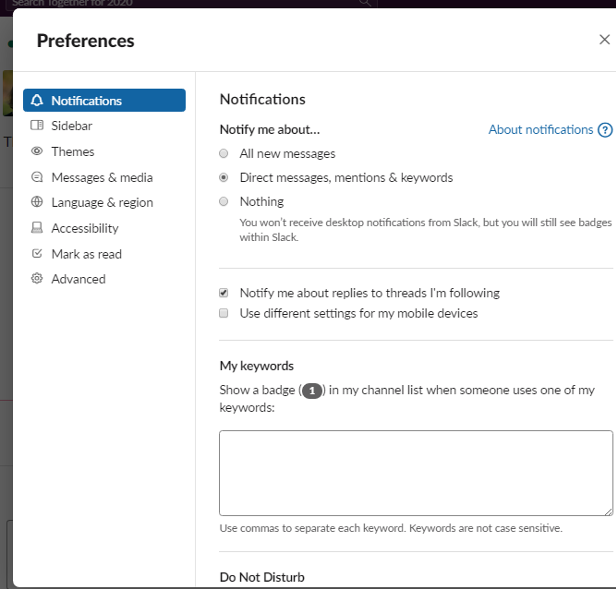Screen dimensions: 616x589
Task: Open Language & region settings
Action: (x=104, y=202)
